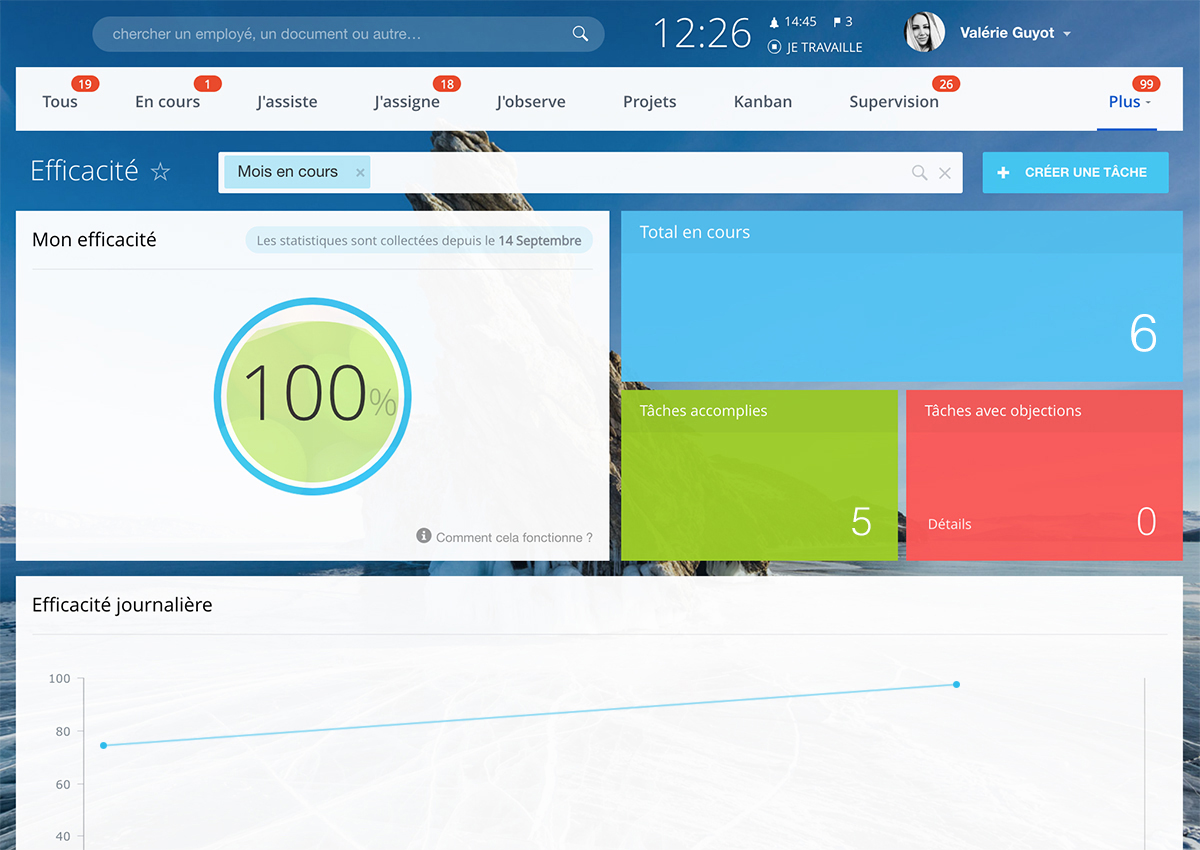Viewport: 1200px width, 850px height.
Task: Click the alarm bell icon showing 14:45
Action: click(774, 22)
